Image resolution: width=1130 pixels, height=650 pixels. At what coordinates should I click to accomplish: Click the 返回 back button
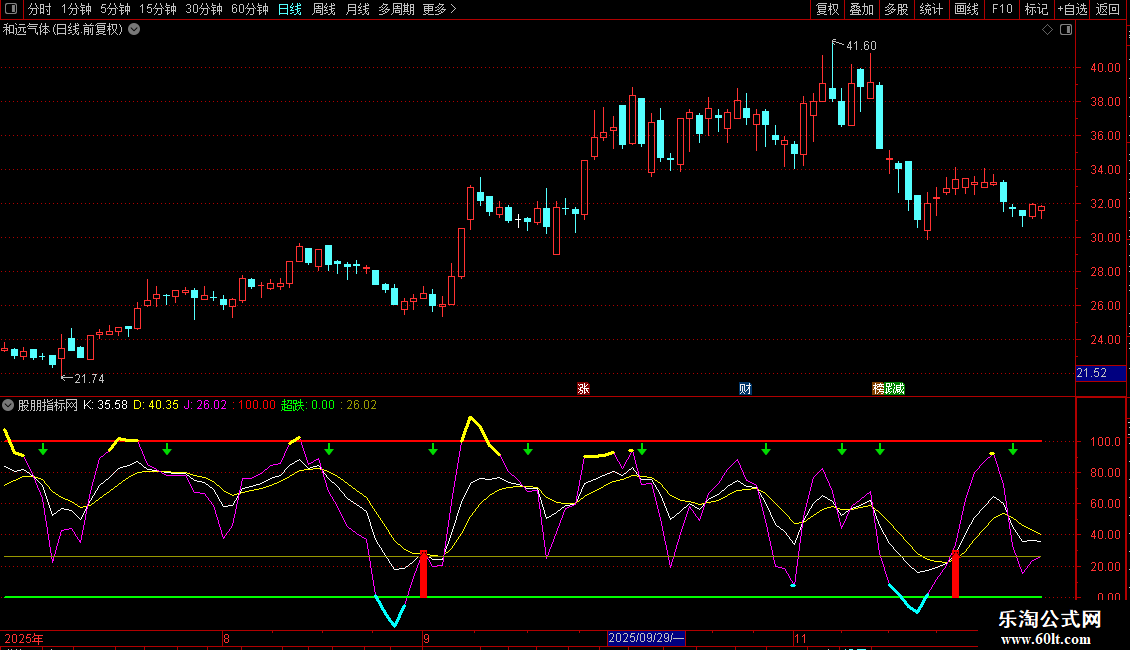coord(1107,10)
